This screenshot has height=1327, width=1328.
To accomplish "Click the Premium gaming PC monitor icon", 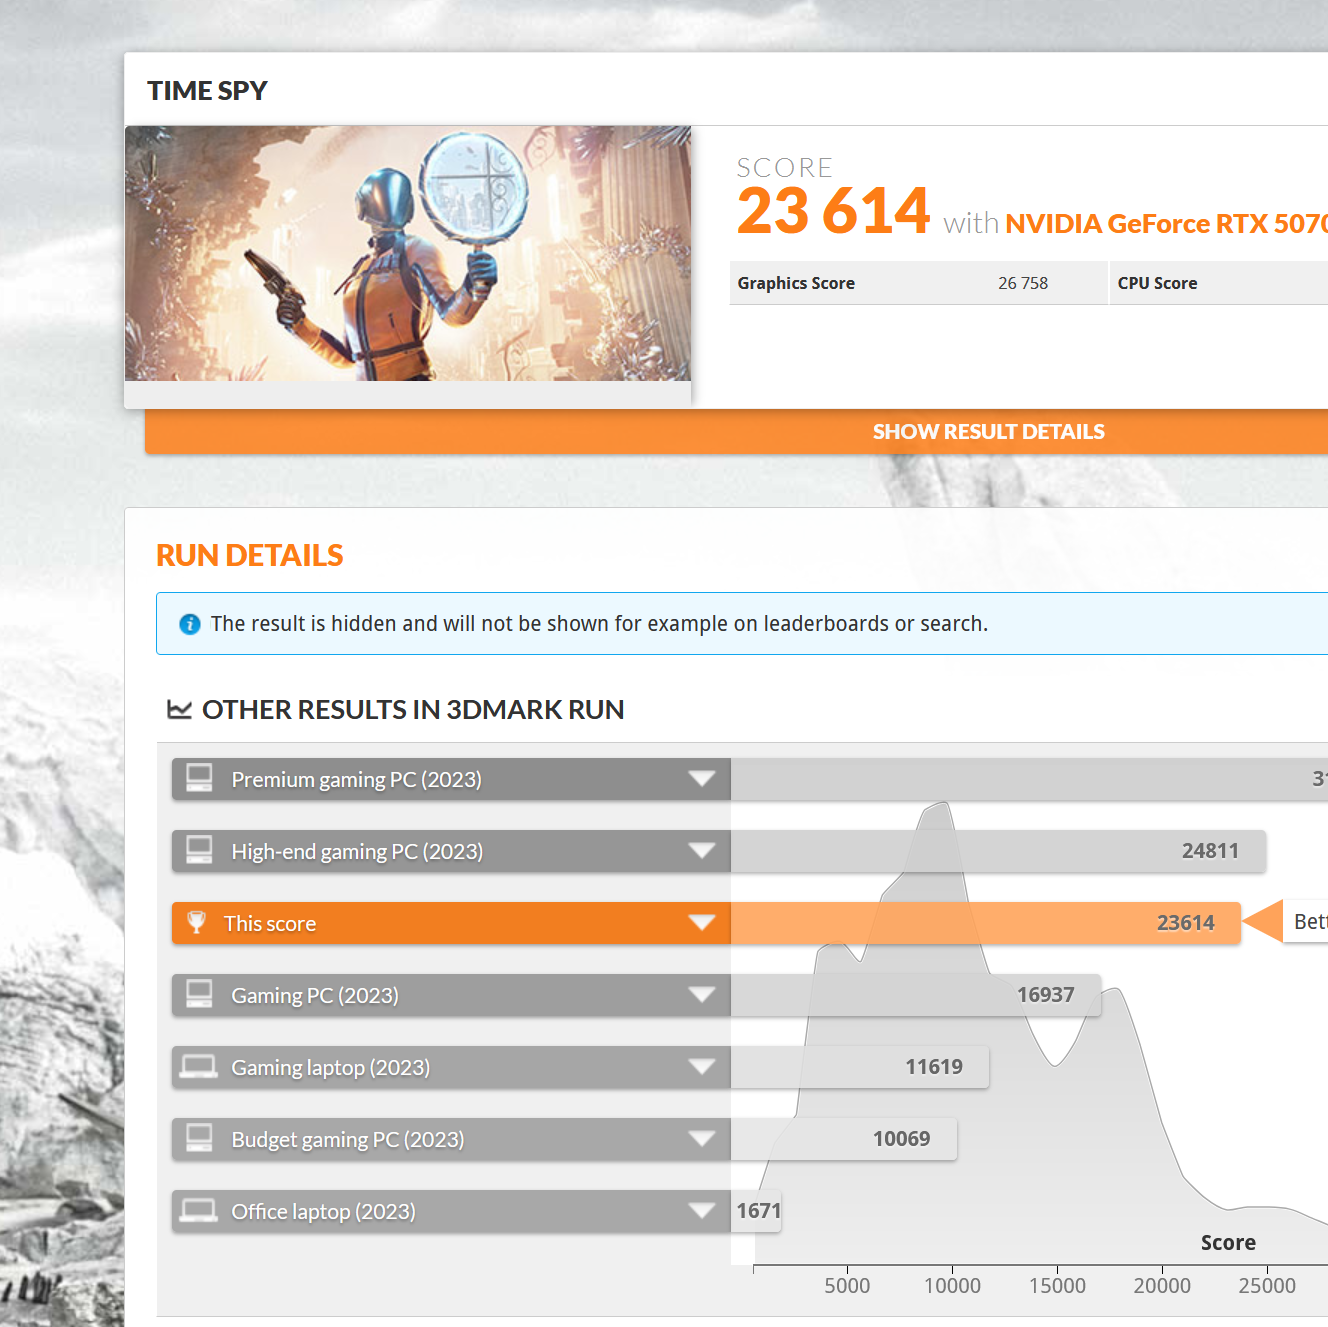I will pyautogui.click(x=199, y=778).
